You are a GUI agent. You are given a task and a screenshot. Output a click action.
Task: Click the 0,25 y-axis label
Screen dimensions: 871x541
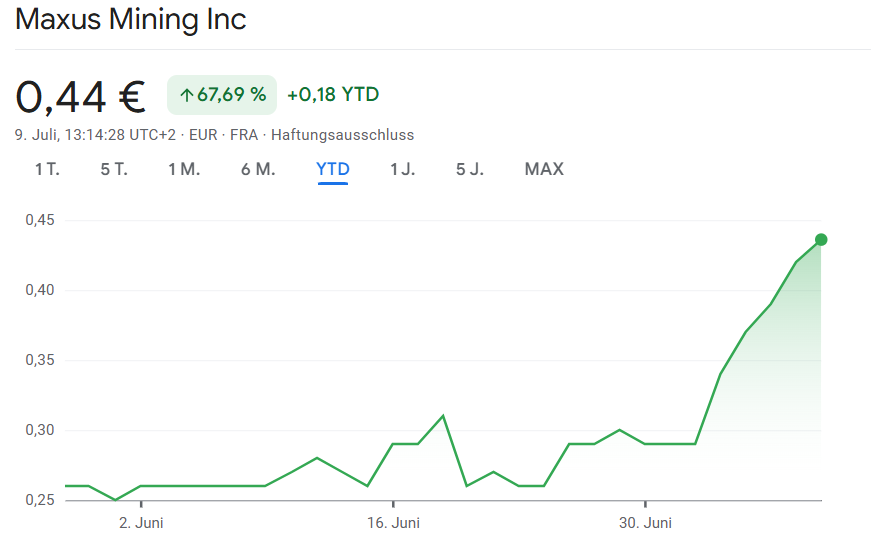pos(40,500)
